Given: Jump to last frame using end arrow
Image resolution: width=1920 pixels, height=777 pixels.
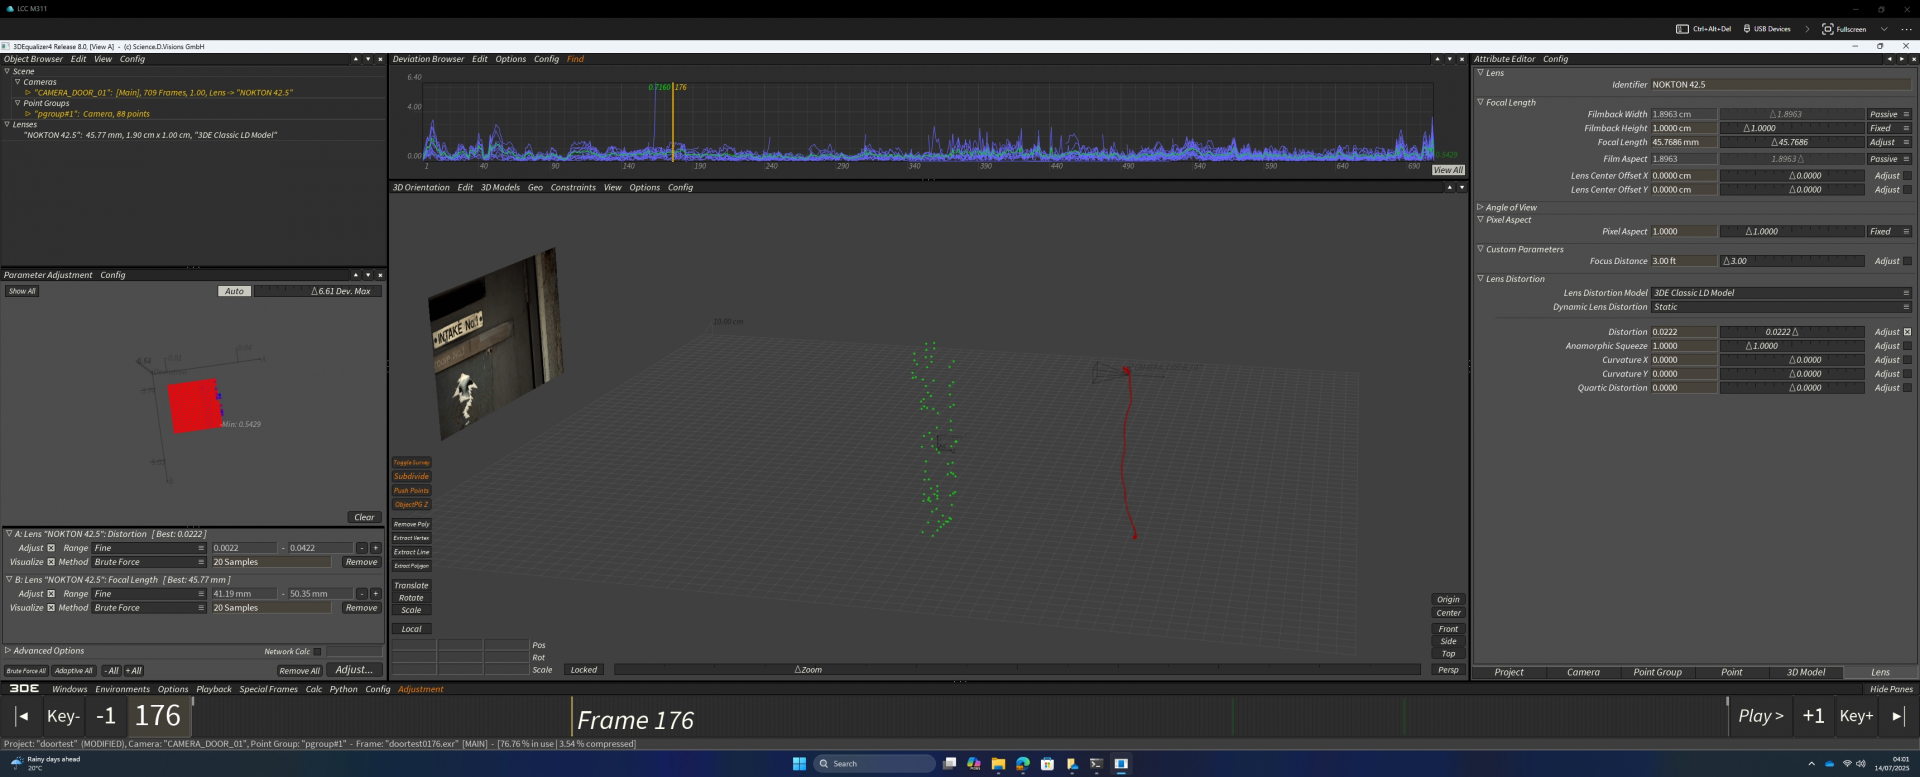Looking at the screenshot, I should (1898, 716).
